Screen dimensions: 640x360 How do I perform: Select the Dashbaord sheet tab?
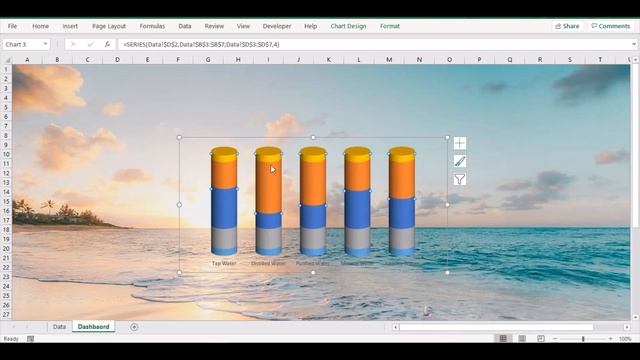93,327
